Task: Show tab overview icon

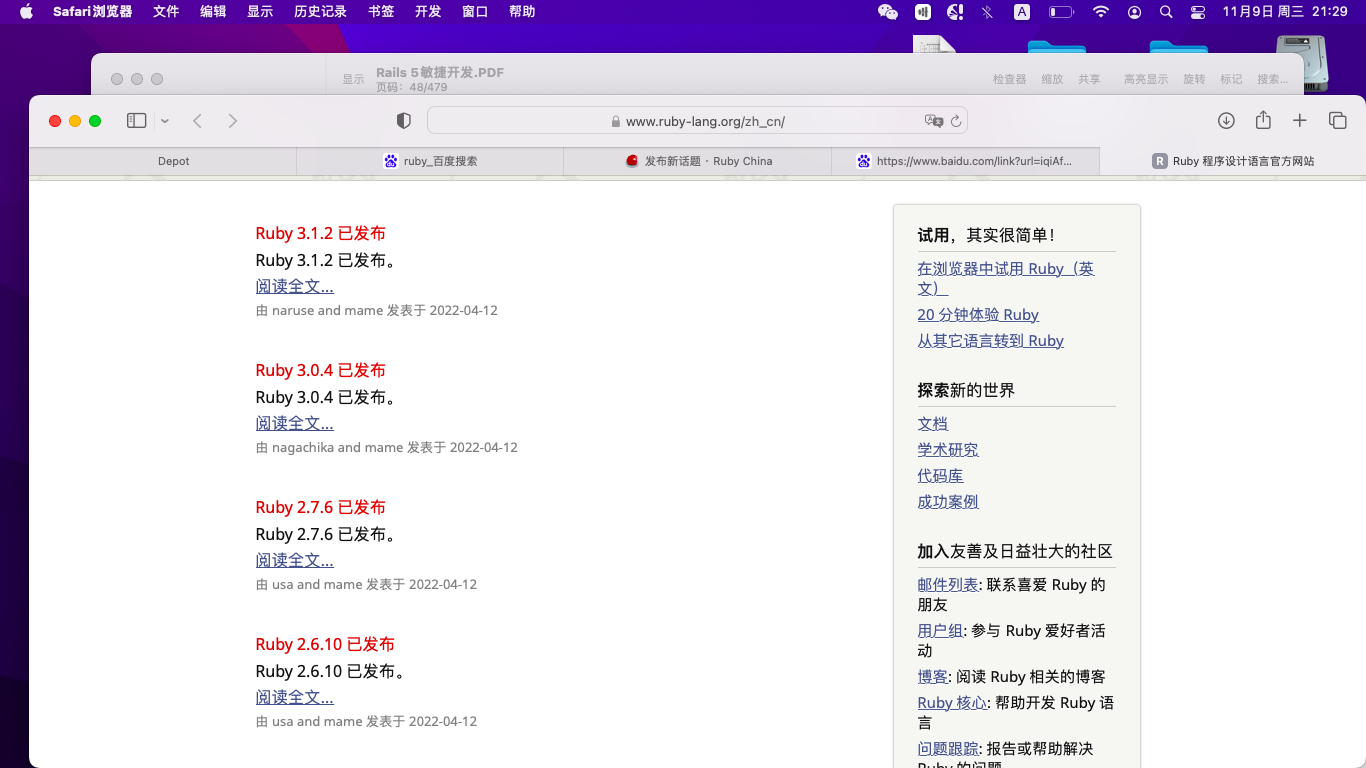Action: [1338, 121]
